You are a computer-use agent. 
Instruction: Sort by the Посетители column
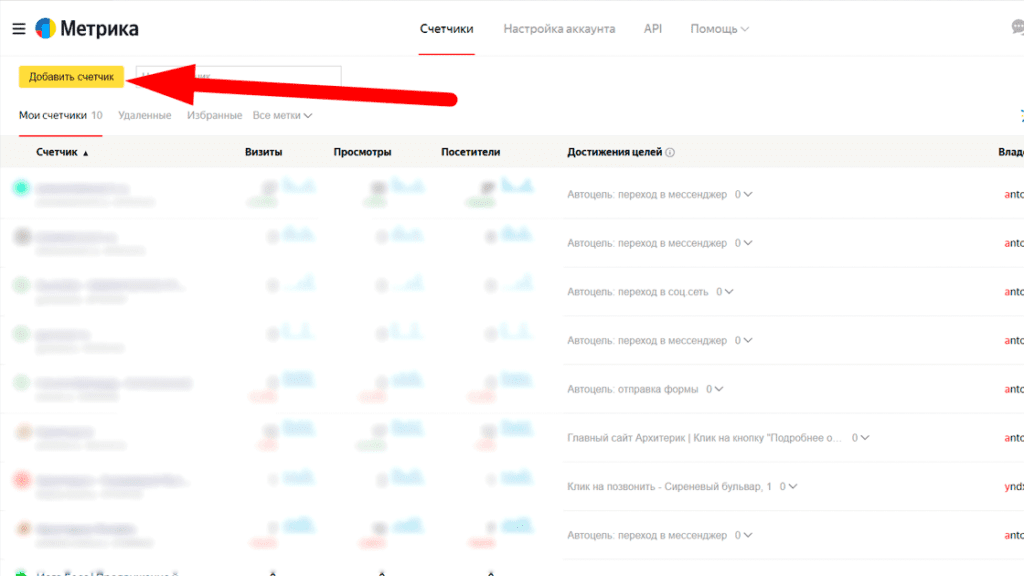(470, 152)
